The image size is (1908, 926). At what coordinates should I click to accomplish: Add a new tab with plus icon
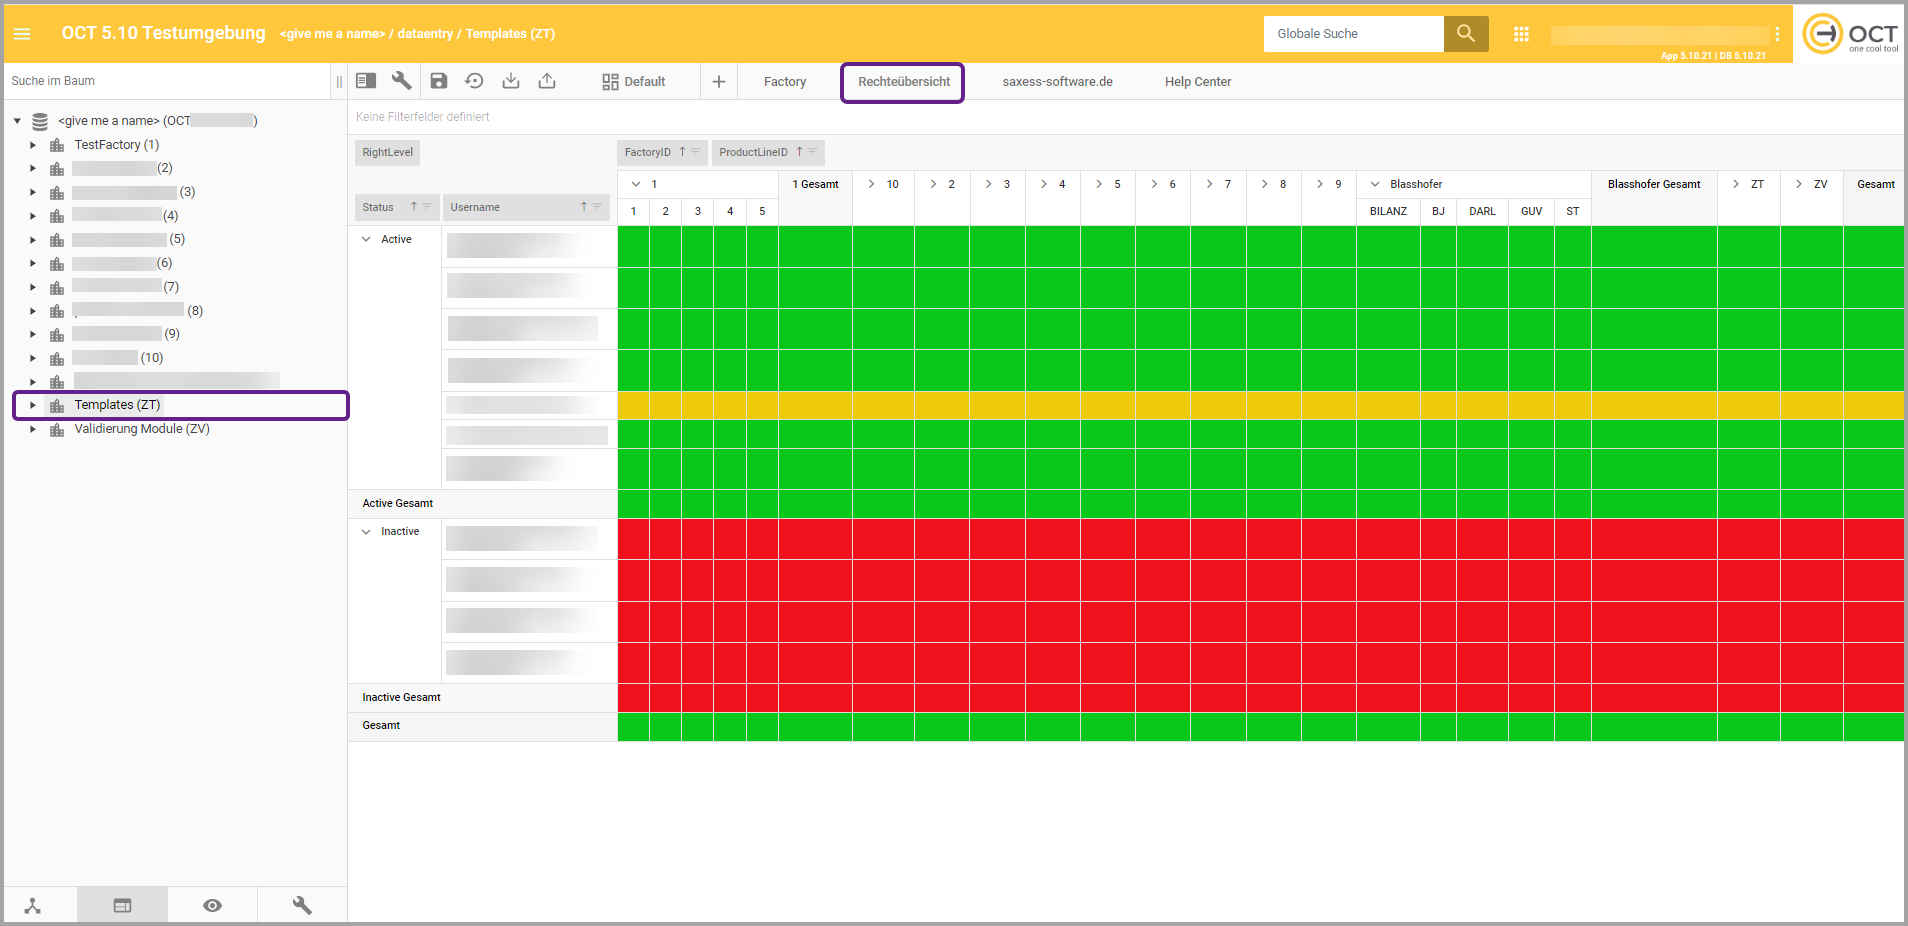pos(719,82)
